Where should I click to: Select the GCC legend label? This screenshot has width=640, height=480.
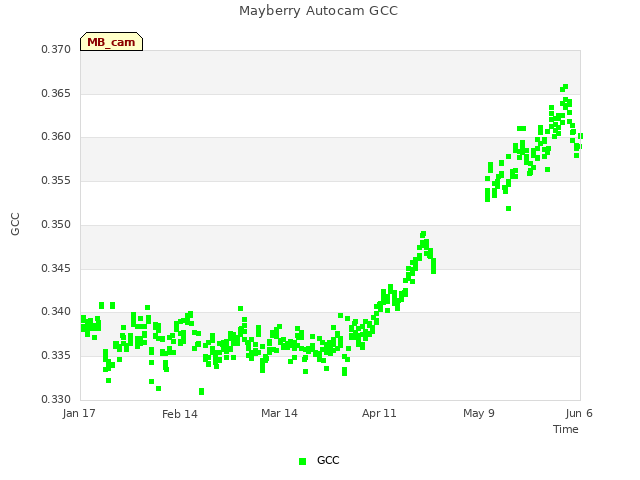328,460
